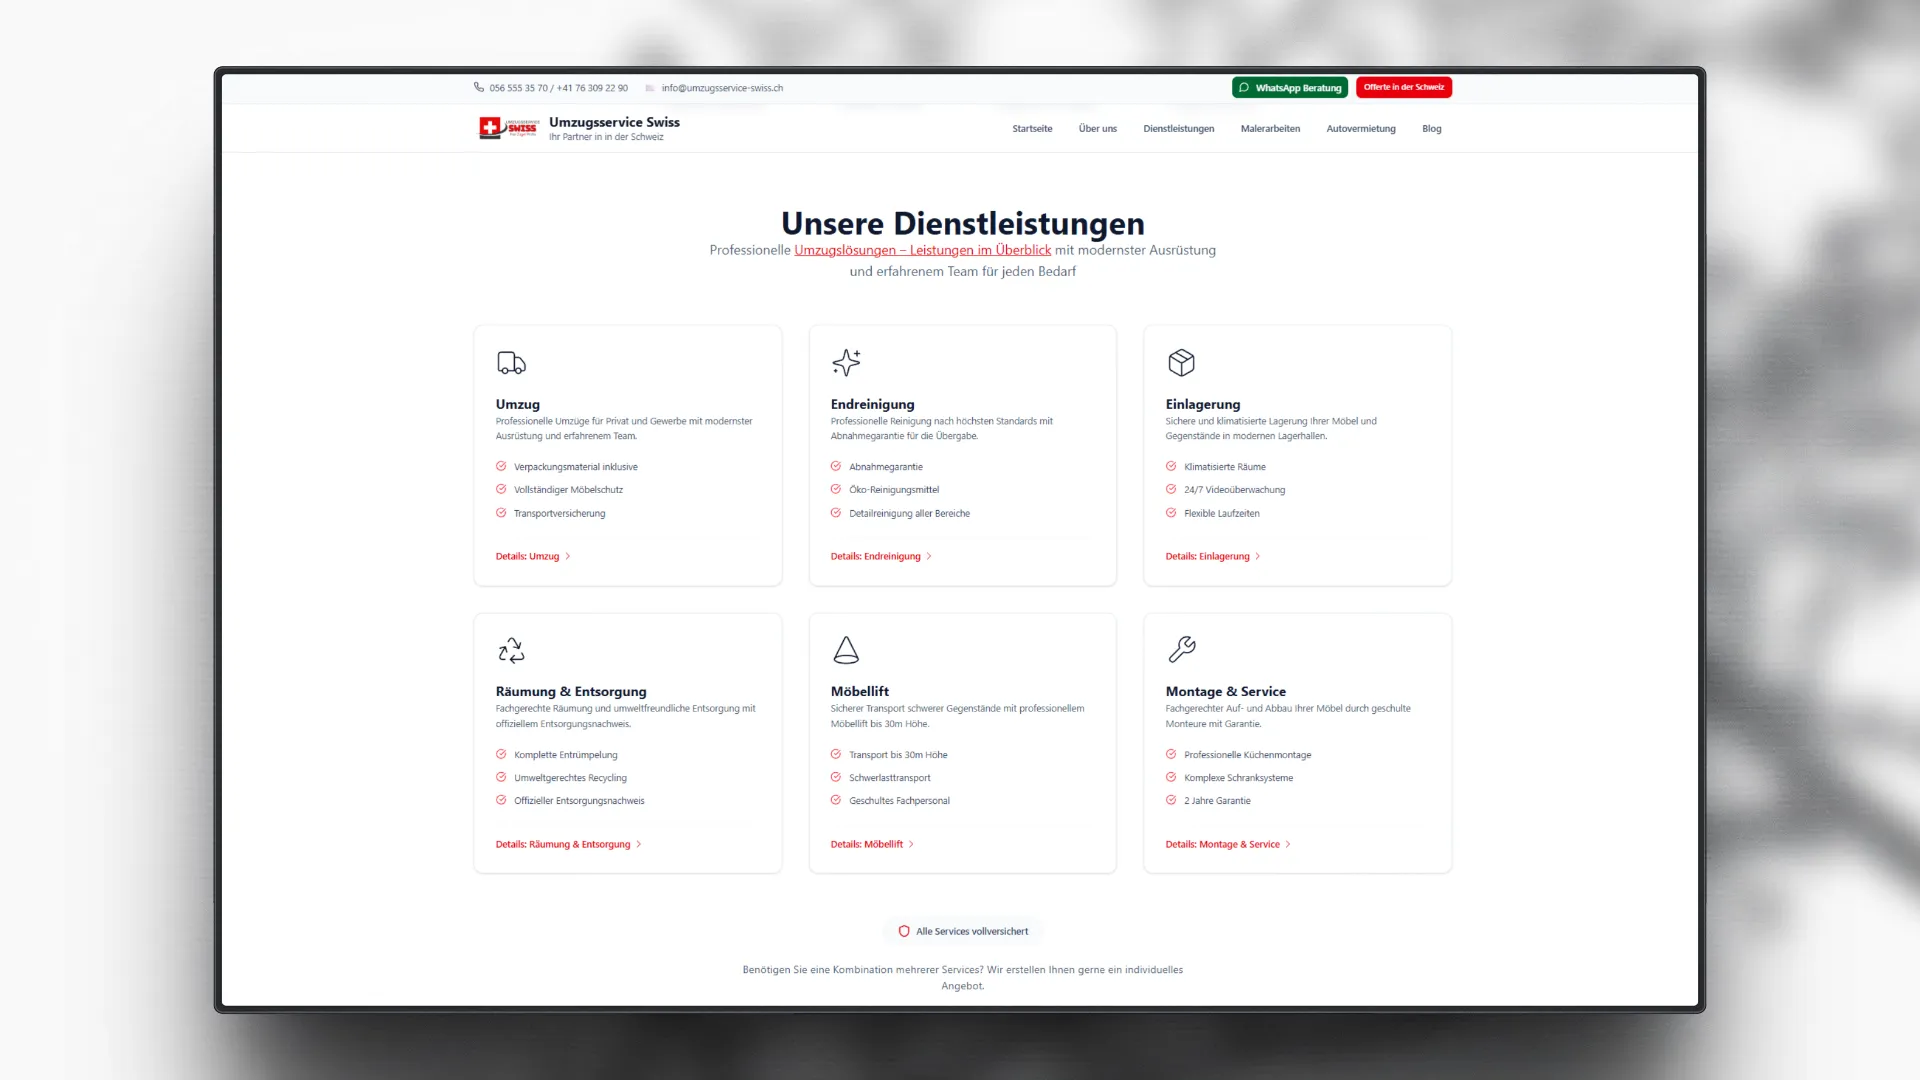The height and width of the screenshot is (1080, 1920).
Task: Click check icon next to 2 Jahre Garantie
Action: (1171, 800)
